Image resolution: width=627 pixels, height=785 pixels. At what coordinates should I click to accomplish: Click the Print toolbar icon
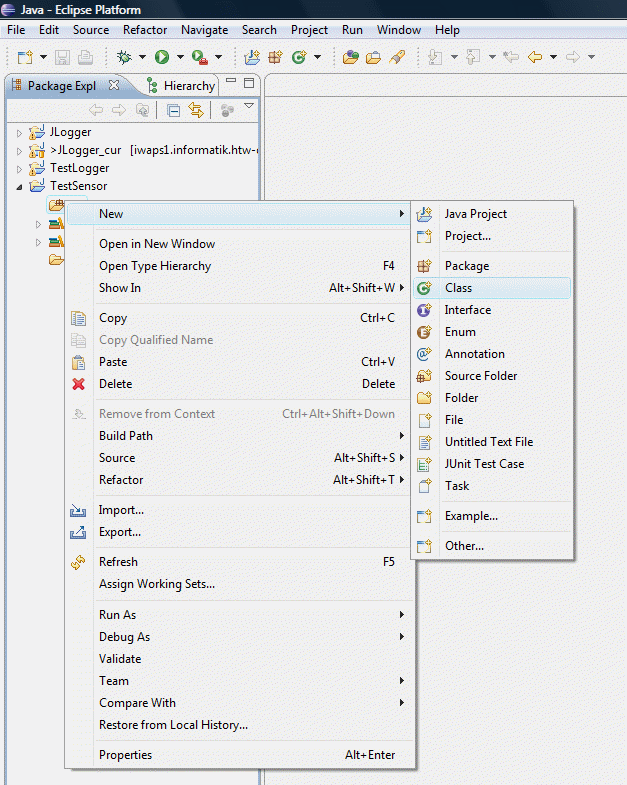[85, 57]
